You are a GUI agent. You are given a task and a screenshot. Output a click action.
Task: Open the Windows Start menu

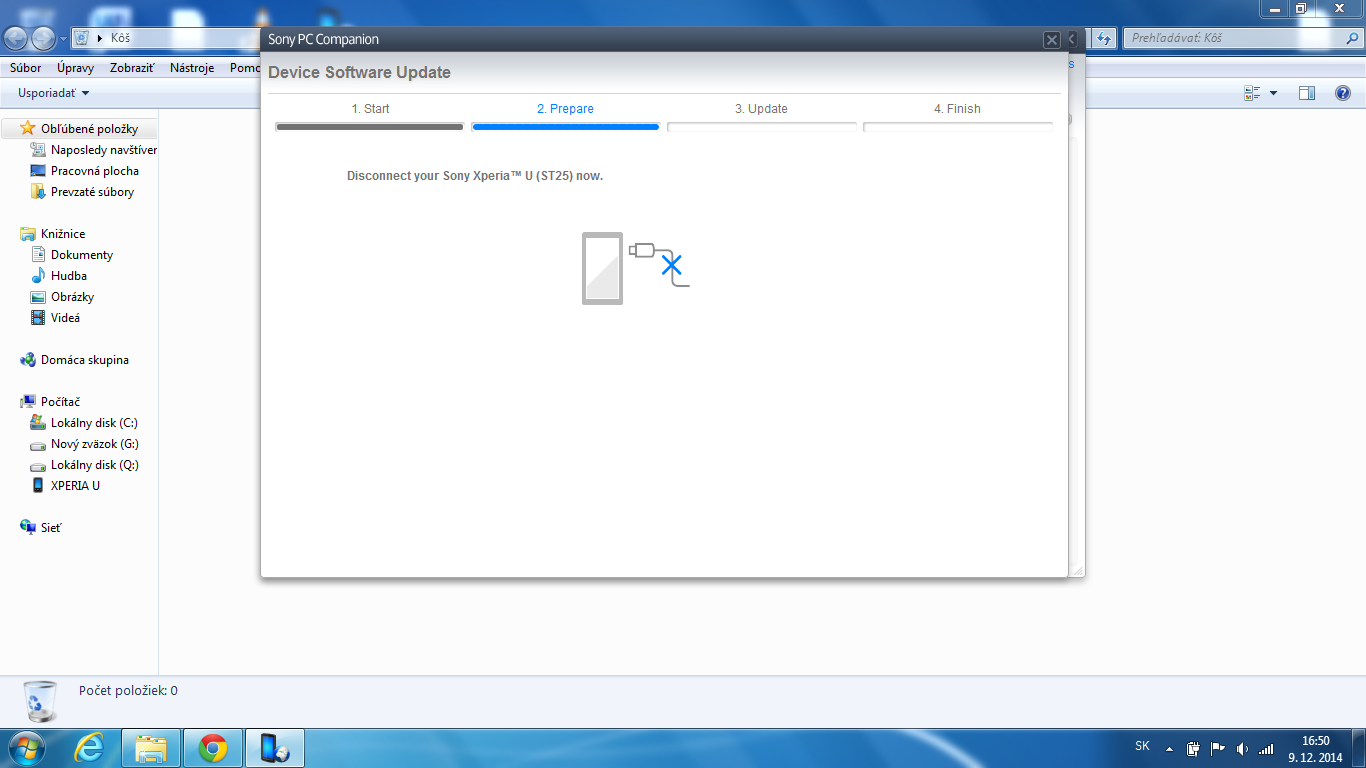click(x=25, y=748)
